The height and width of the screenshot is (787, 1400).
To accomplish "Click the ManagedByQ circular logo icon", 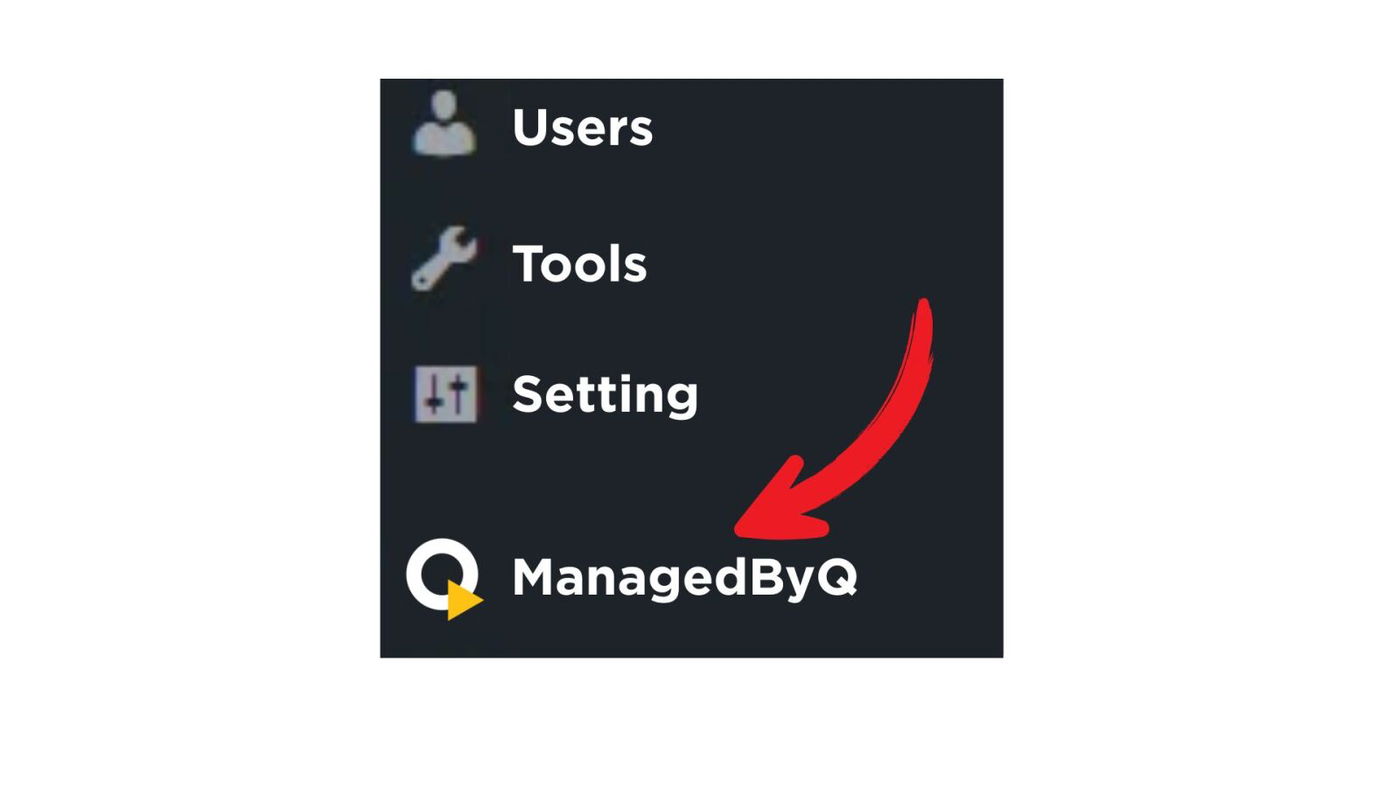I will click(x=444, y=579).
